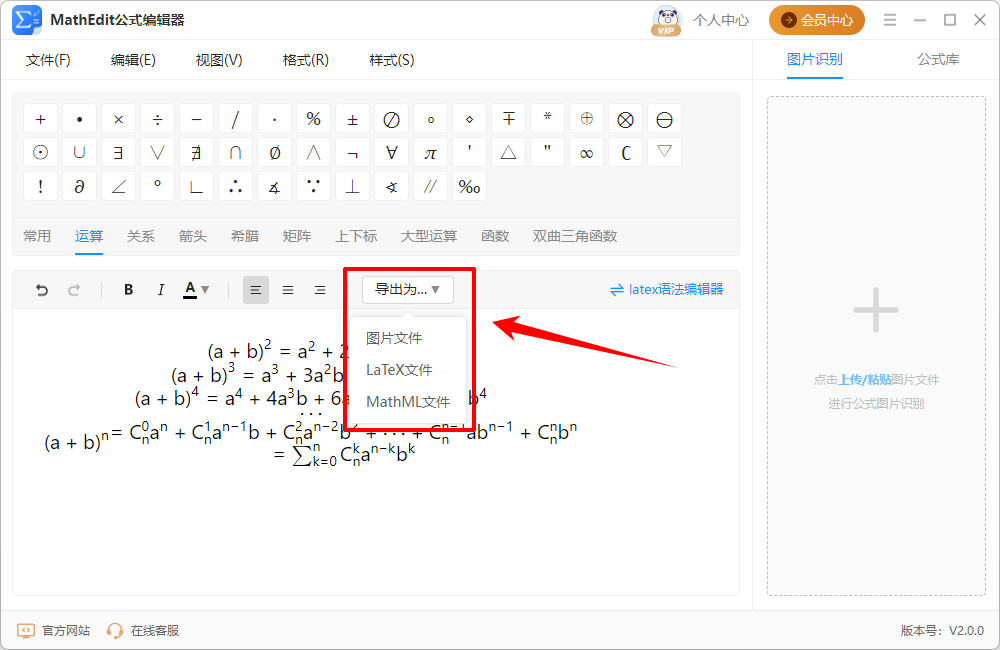Insert the therefore ∴ symbol
Image resolution: width=1000 pixels, height=650 pixels.
pos(235,187)
